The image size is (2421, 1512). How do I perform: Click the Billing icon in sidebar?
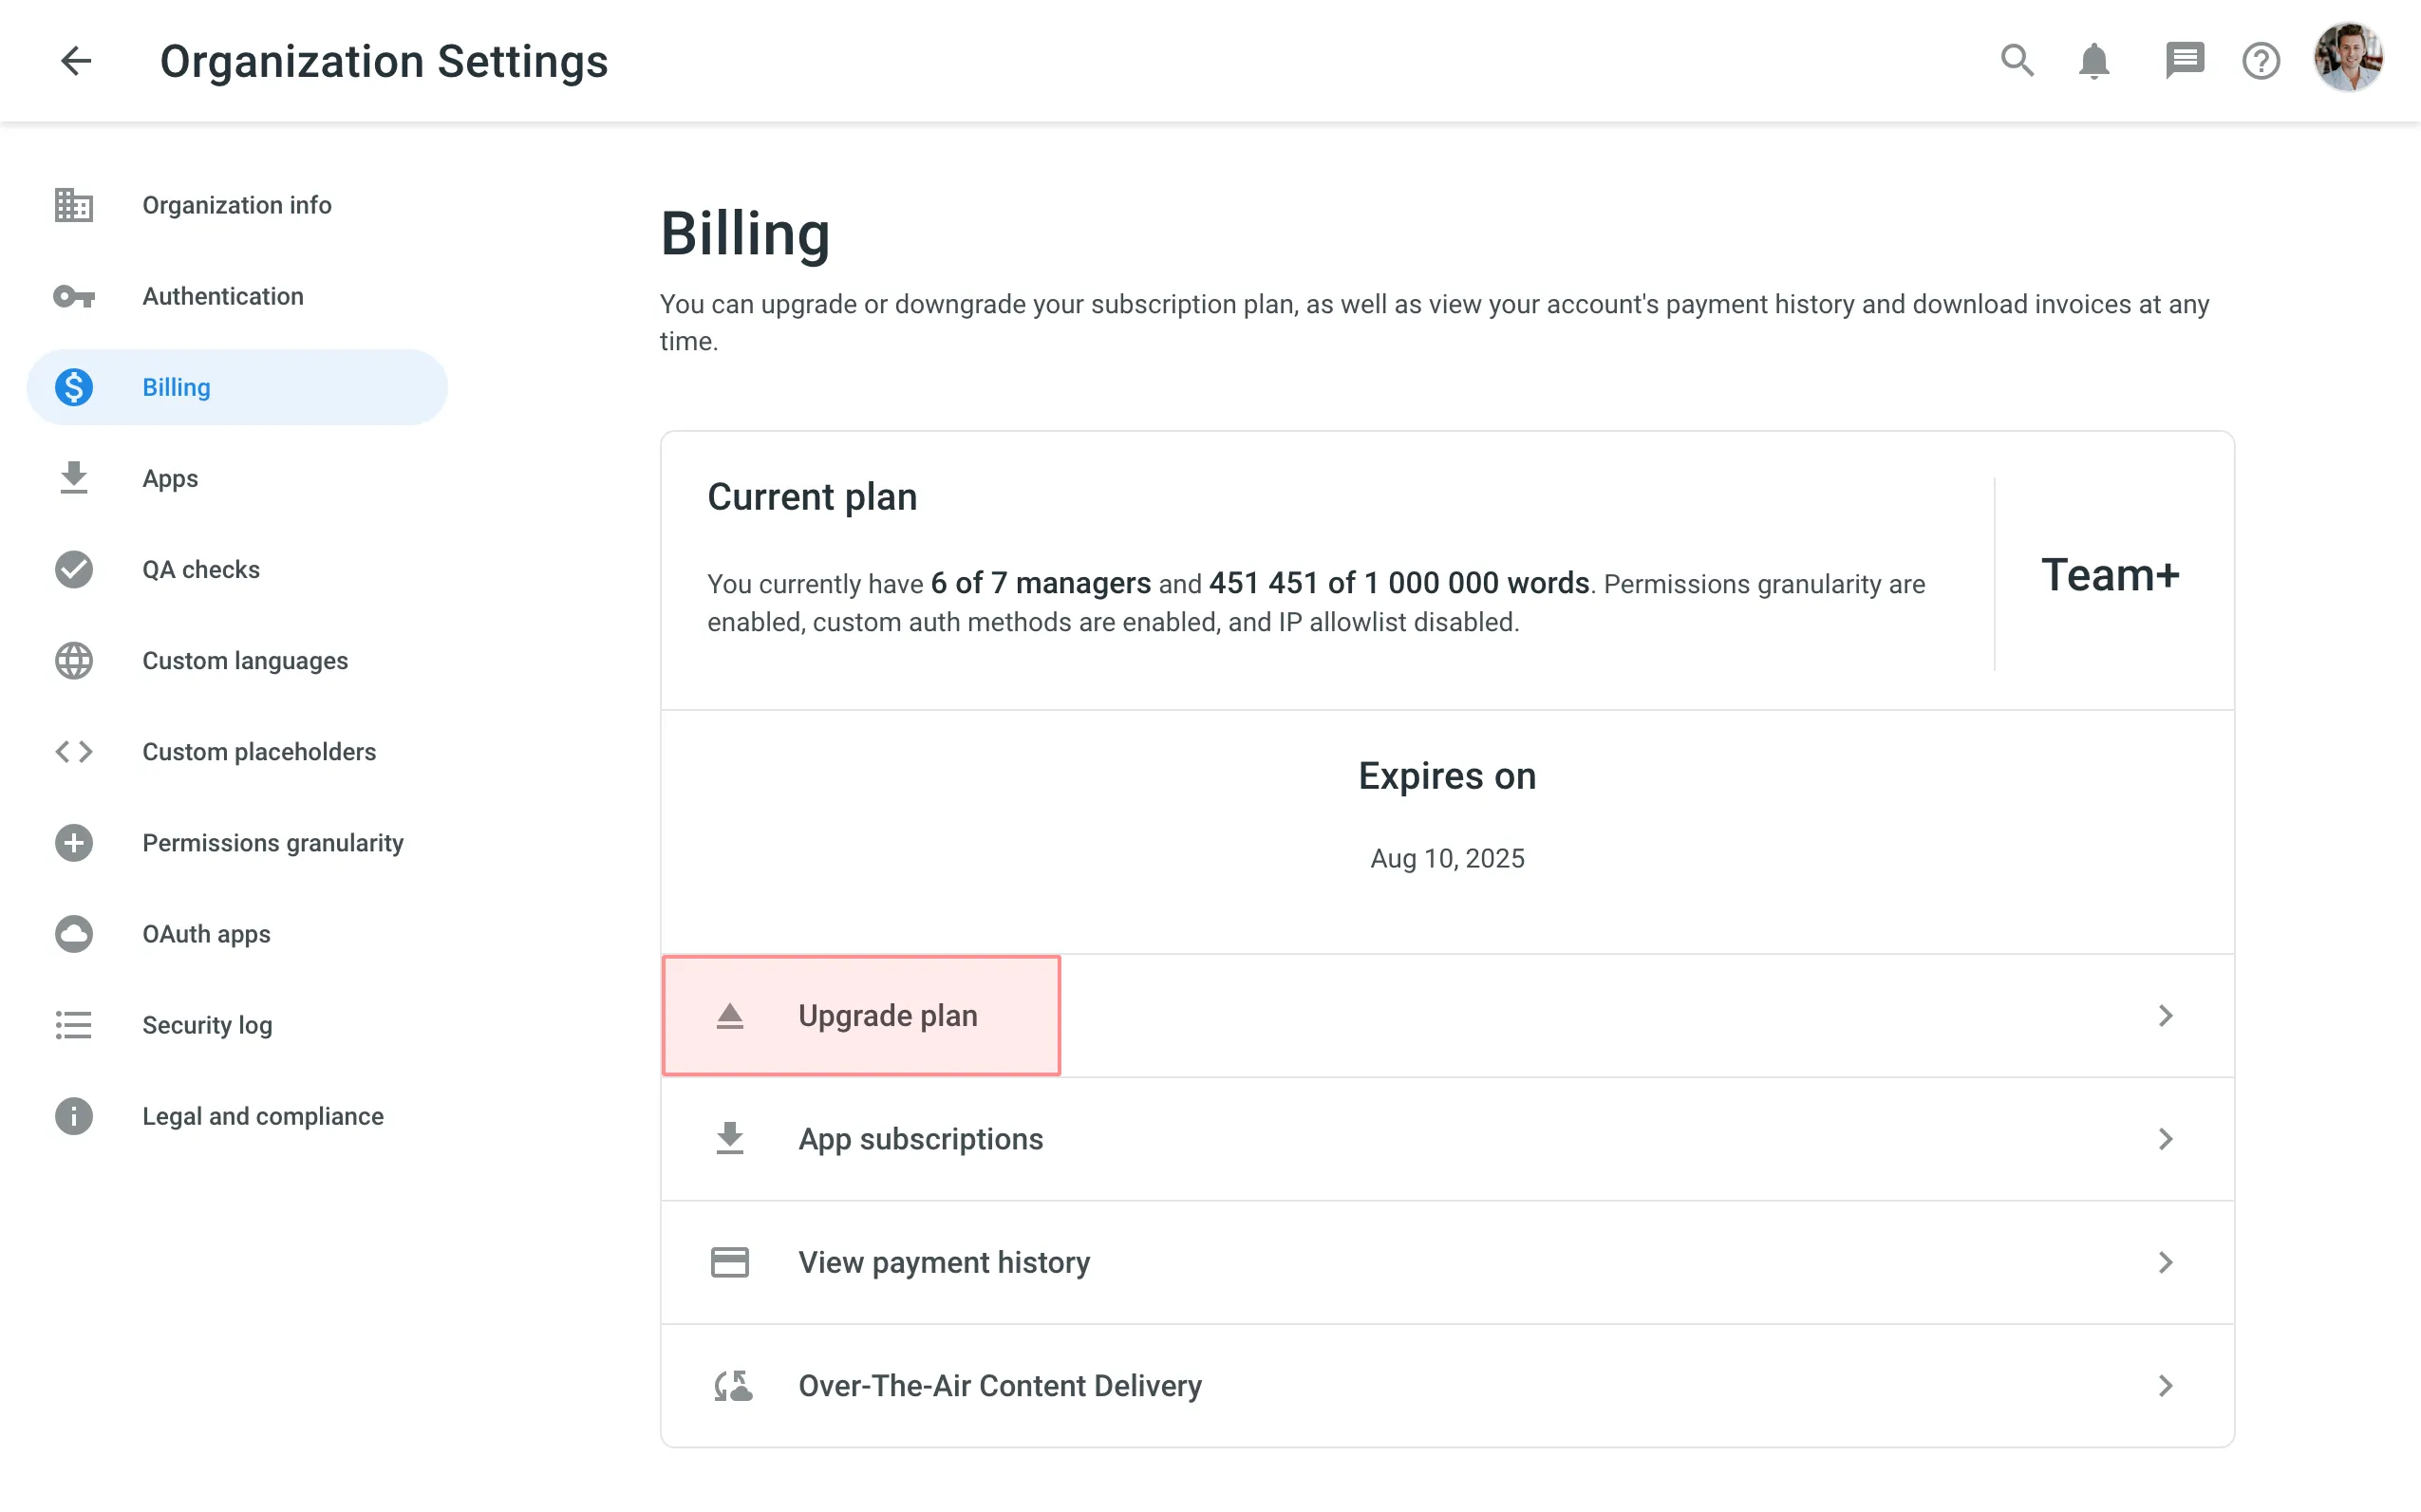73,386
